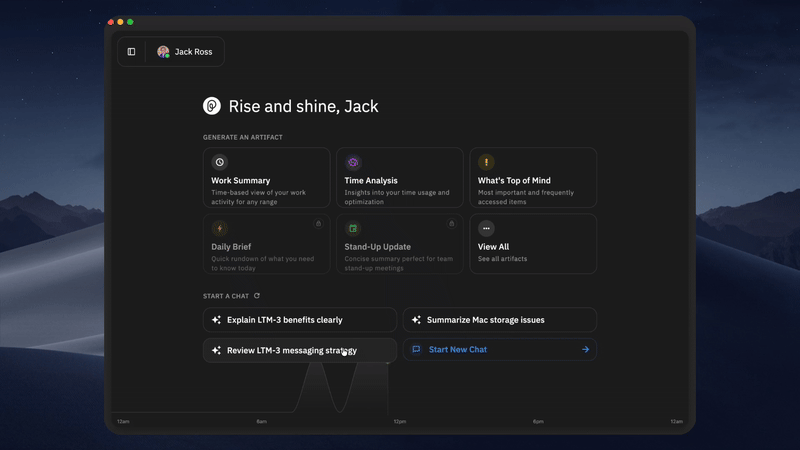The image size is (800, 450).
Task: Click the Work Summary clock icon
Action: [x=219, y=162]
